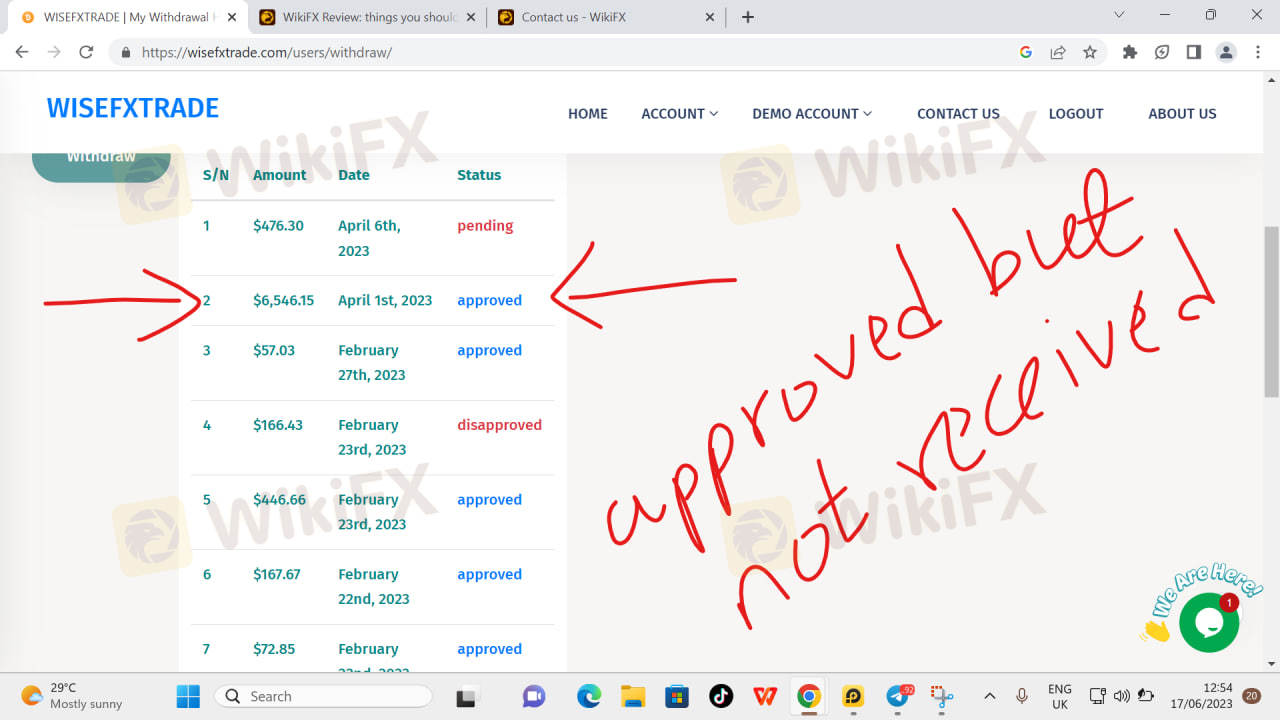Share this page via the share icon
This screenshot has width=1280, height=720.
(x=1058, y=52)
